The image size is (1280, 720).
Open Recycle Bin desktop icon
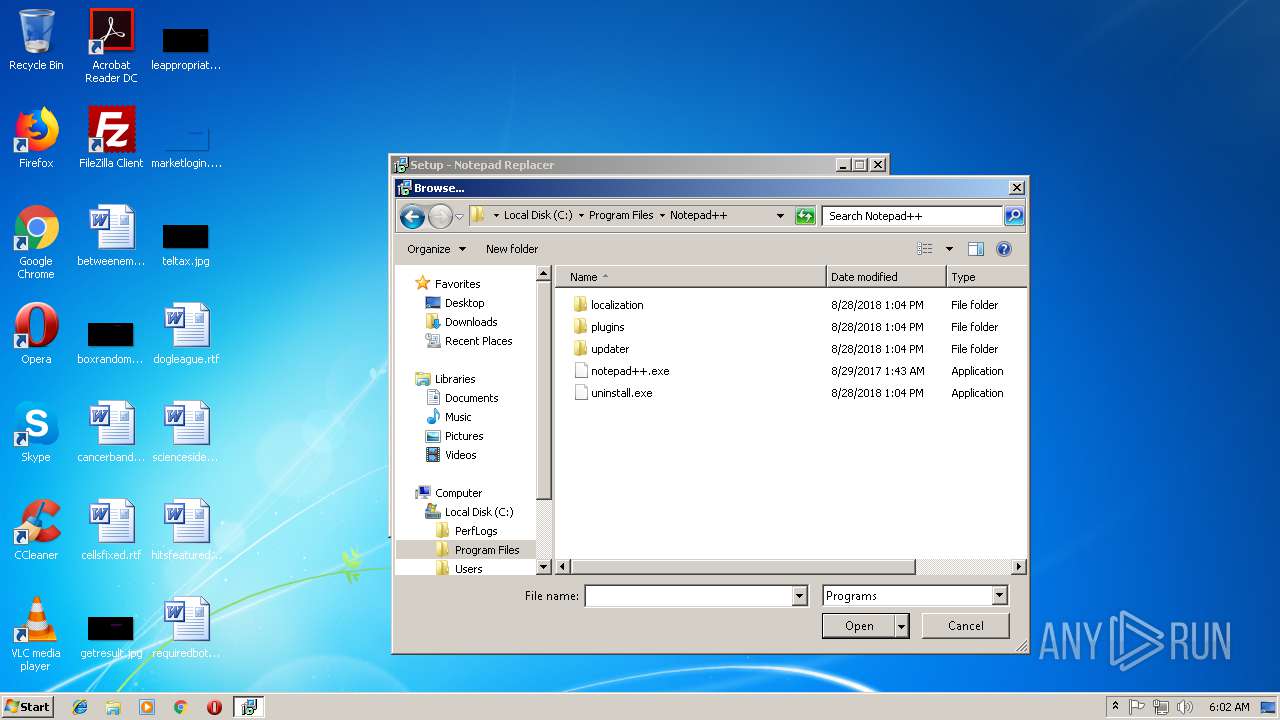tap(36, 40)
